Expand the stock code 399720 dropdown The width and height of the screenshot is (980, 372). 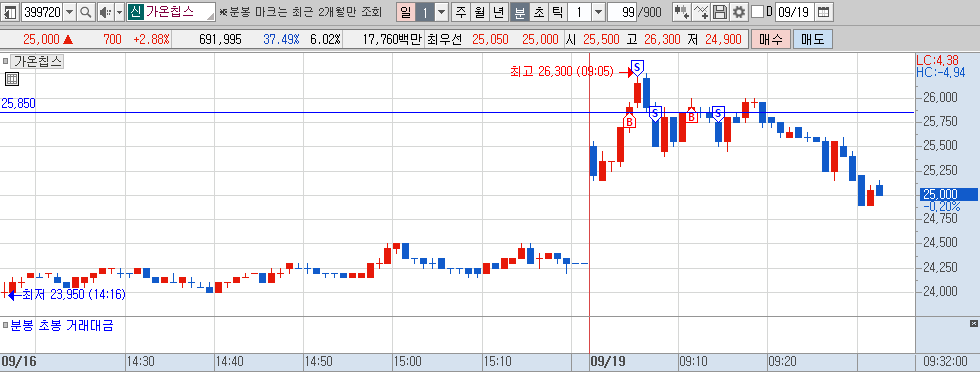[x=69, y=11]
